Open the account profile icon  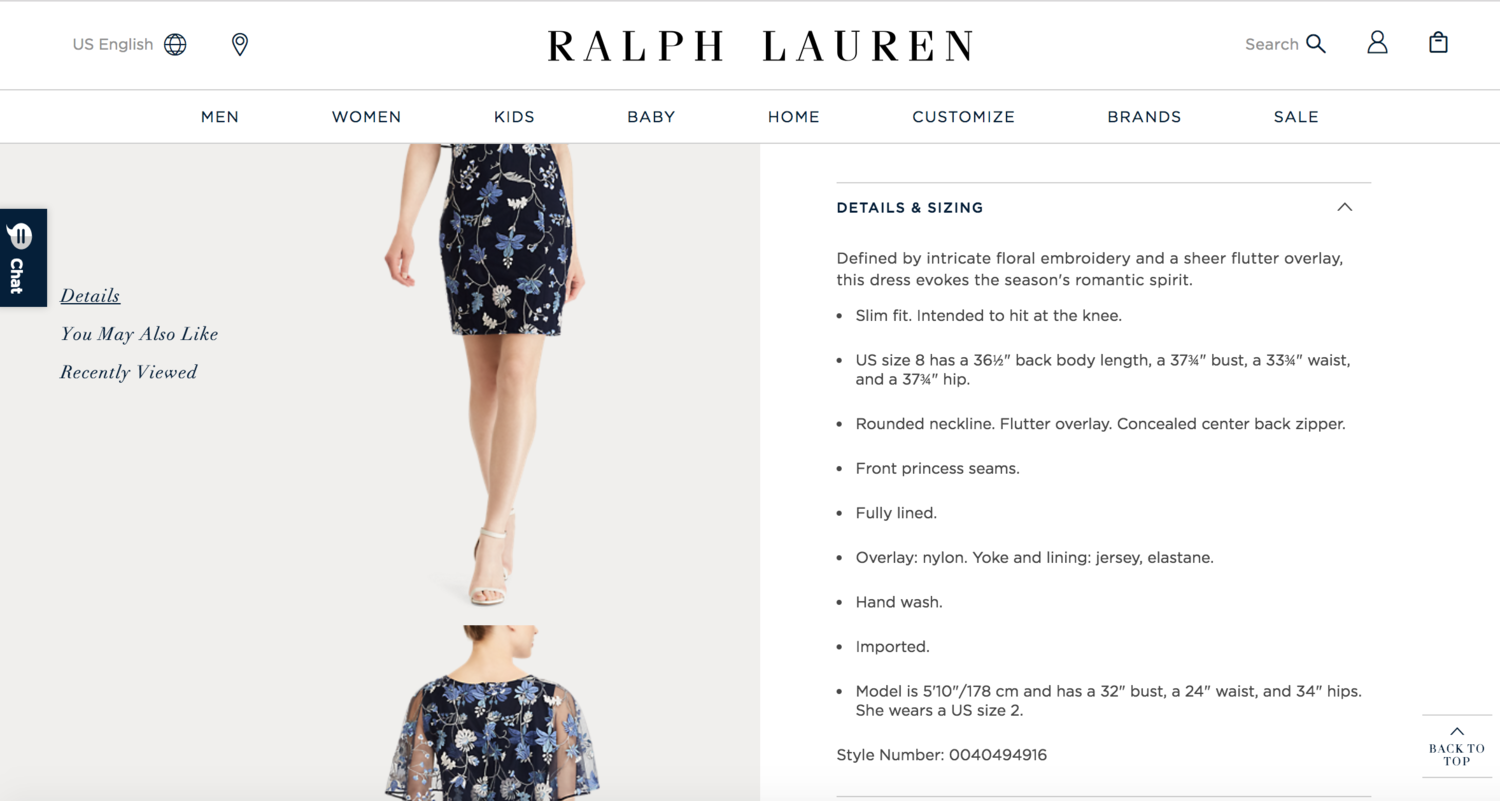(1377, 42)
